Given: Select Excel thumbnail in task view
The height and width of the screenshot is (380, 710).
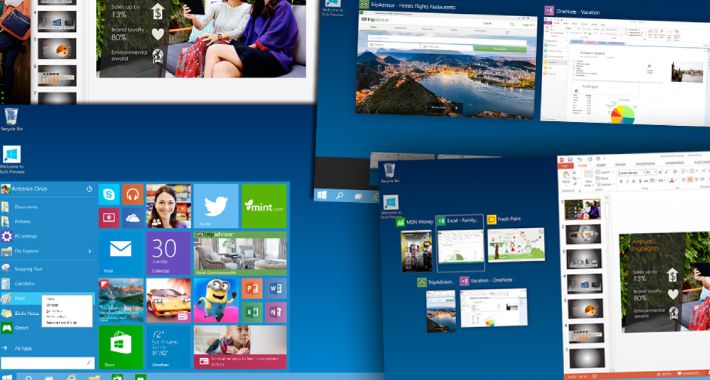Looking at the screenshot, I should point(461,246).
